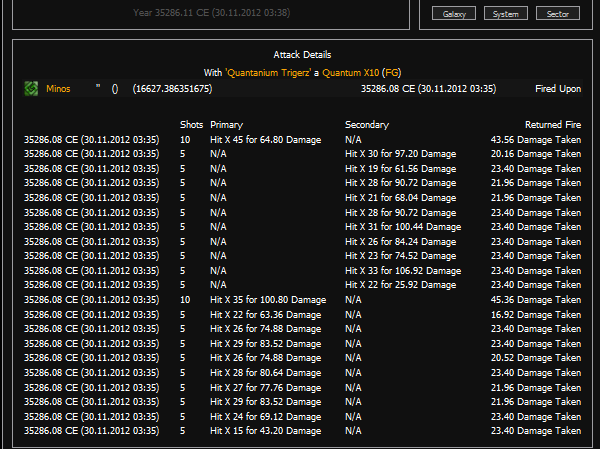Select 'Hit X 22 for 25.92 Damage' entry

coord(401,285)
